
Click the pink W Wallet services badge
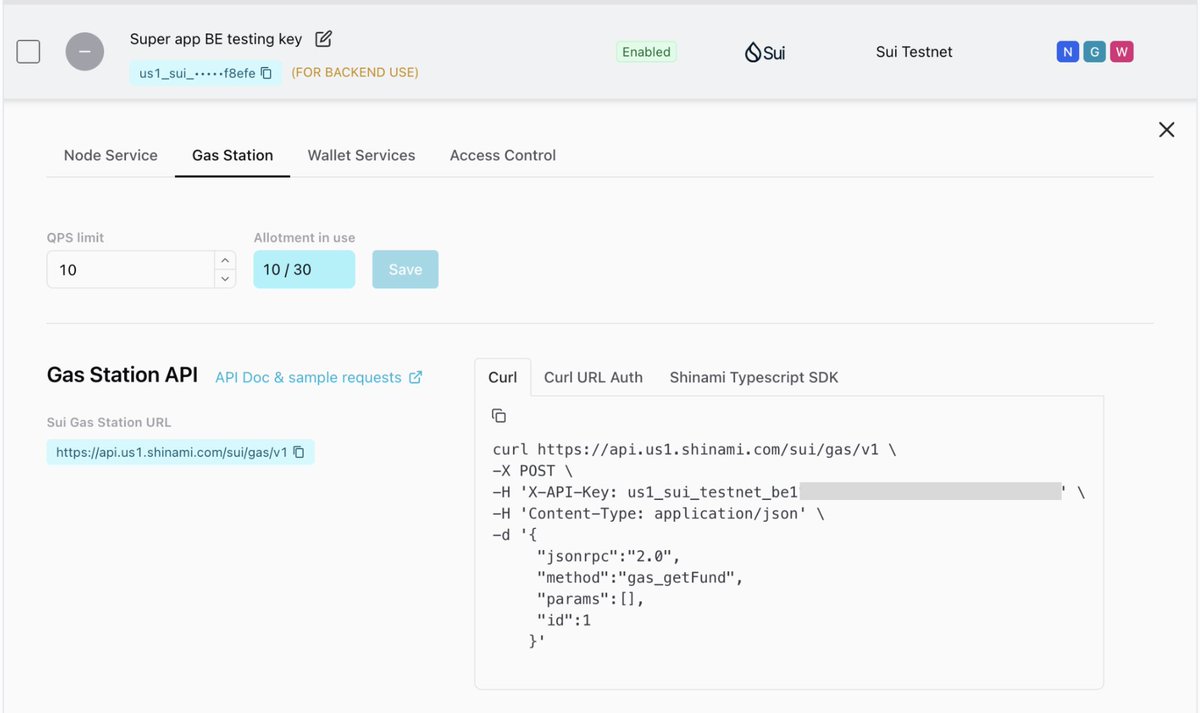pyautogui.click(x=1121, y=52)
